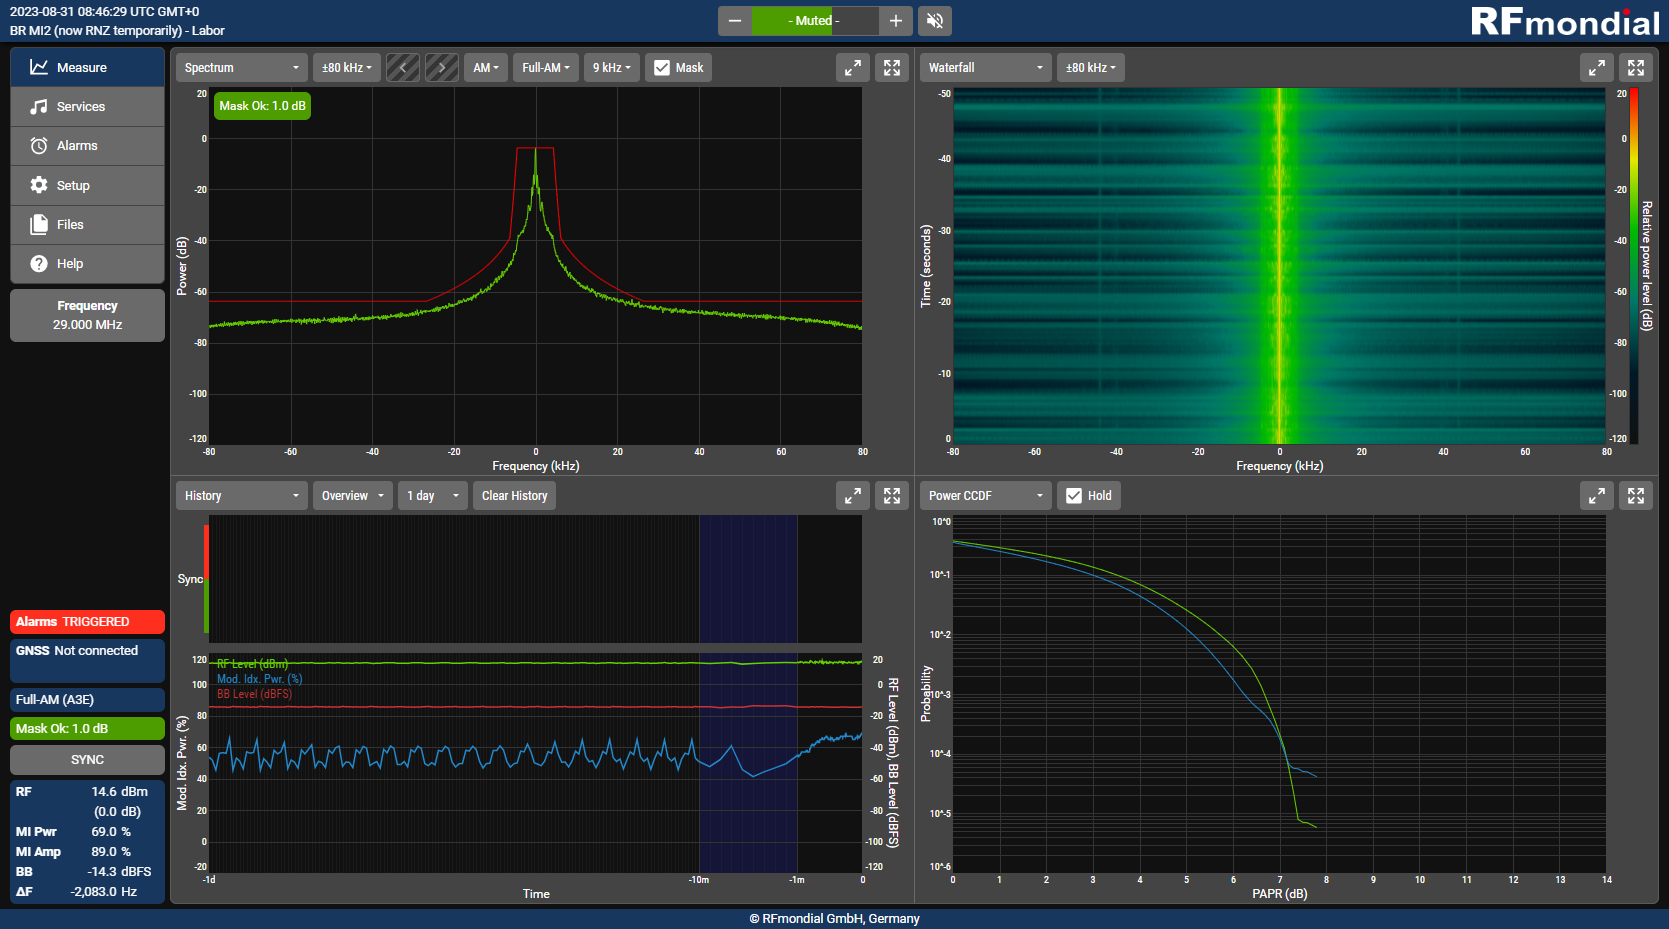Screen dimensions: 1669x929
Task: Open the Waterfall ±80 kHz span dropdown
Action: [x=1091, y=68]
